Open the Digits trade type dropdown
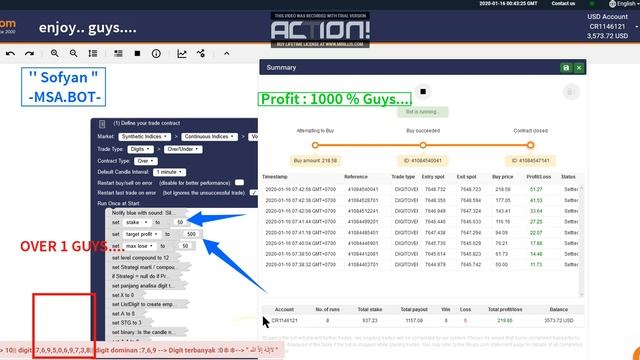640x360 pixels. 140,149
